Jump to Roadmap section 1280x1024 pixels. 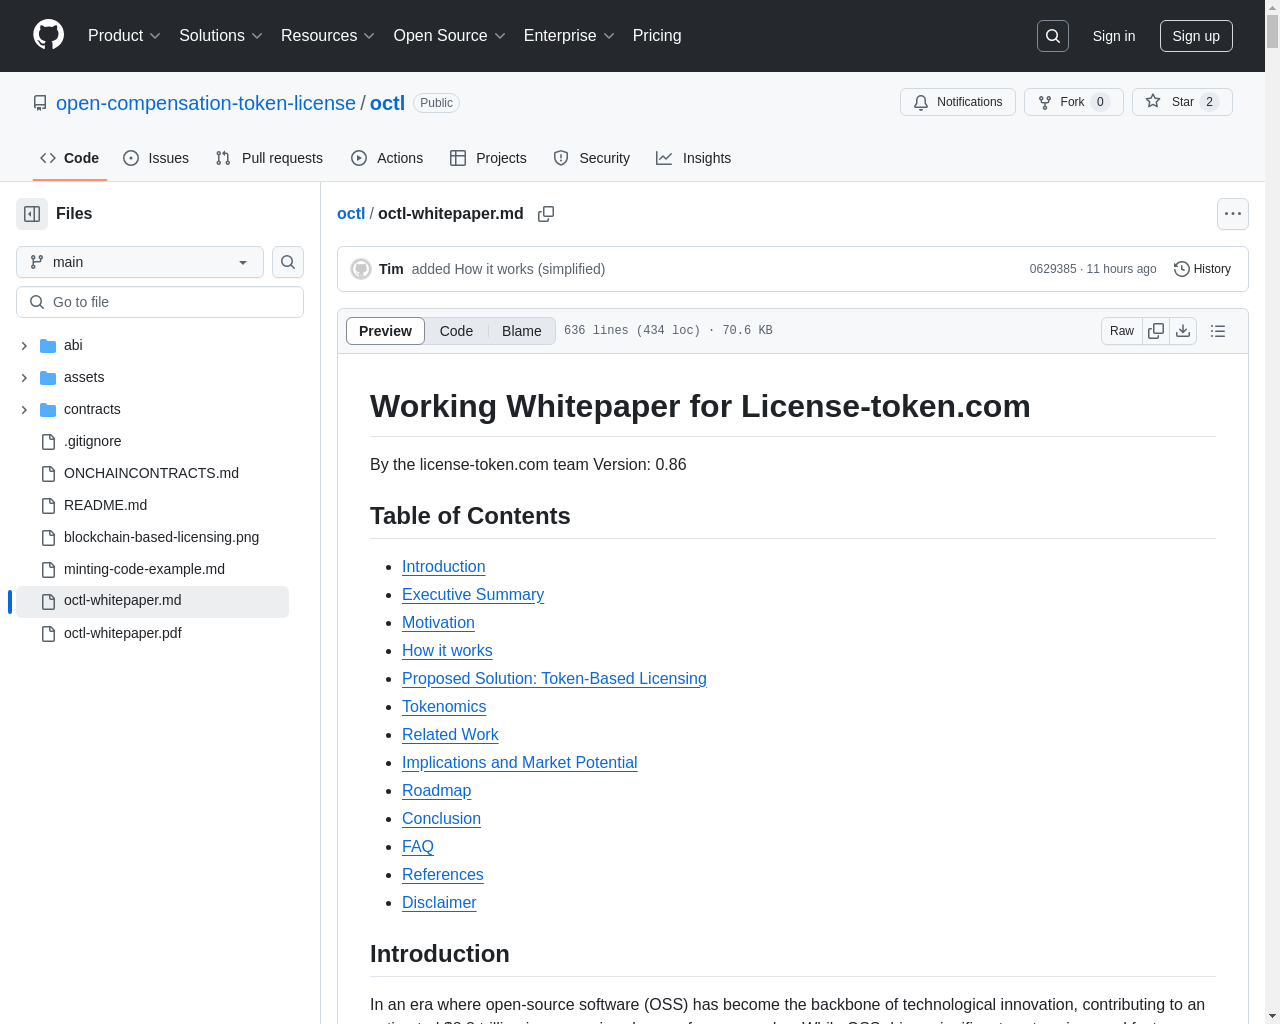[436, 790]
